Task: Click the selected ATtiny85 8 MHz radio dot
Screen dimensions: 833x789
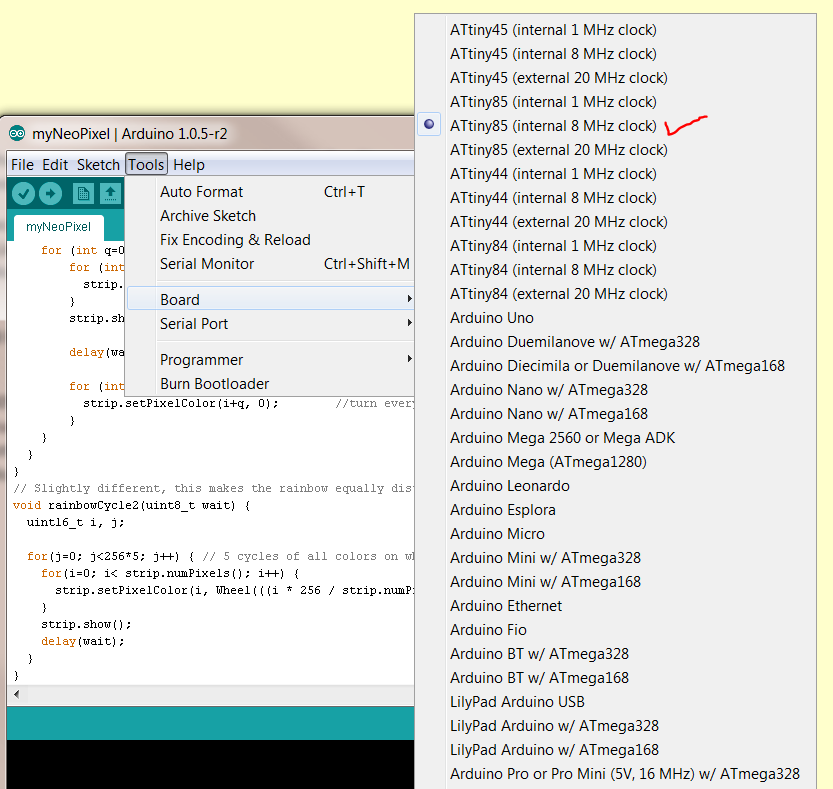Action: 429,124
